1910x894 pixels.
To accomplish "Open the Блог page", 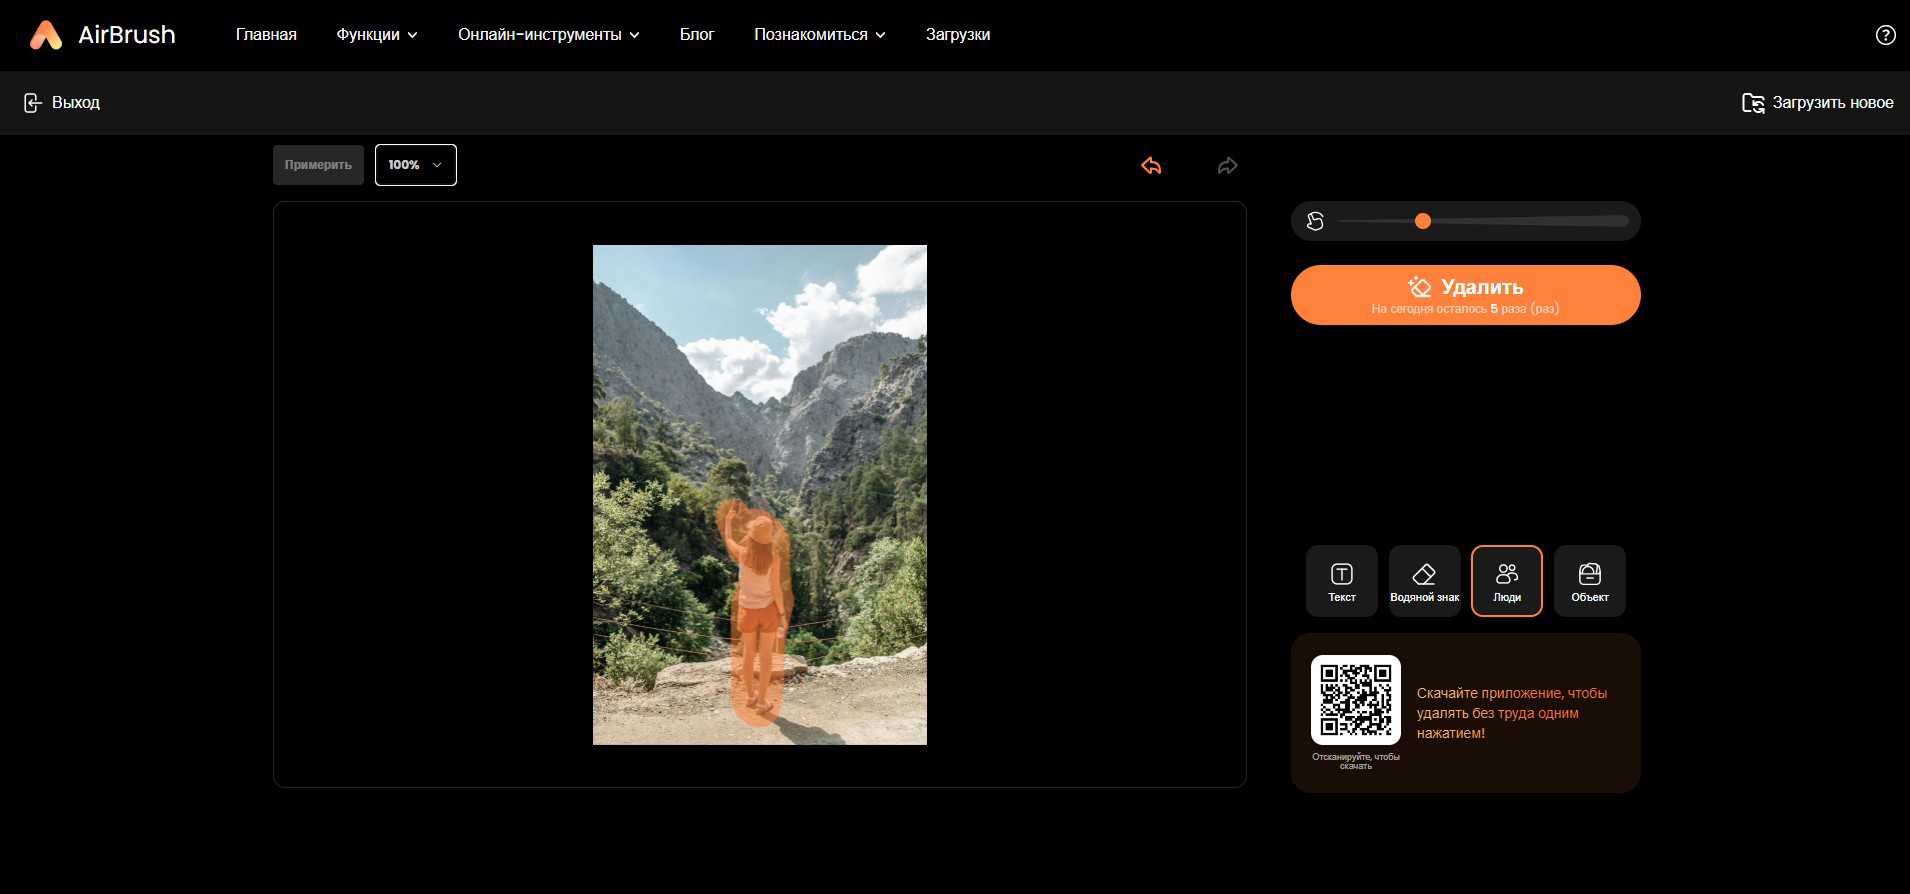I will tap(697, 35).
